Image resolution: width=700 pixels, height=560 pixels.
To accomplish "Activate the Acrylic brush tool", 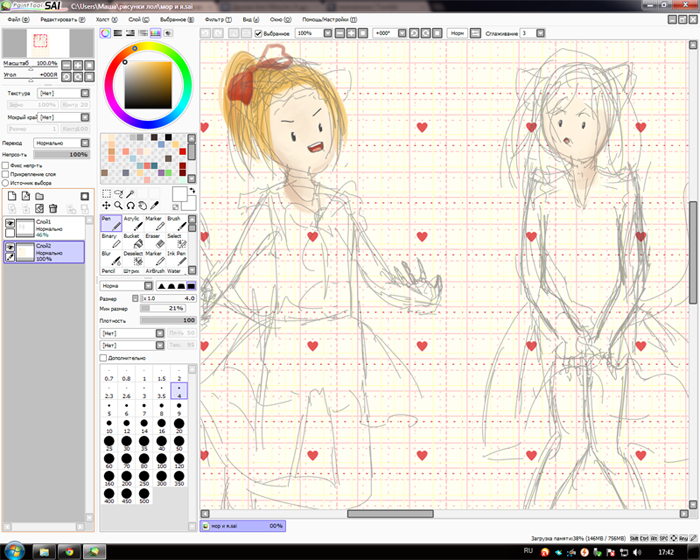I will (x=131, y=222).
